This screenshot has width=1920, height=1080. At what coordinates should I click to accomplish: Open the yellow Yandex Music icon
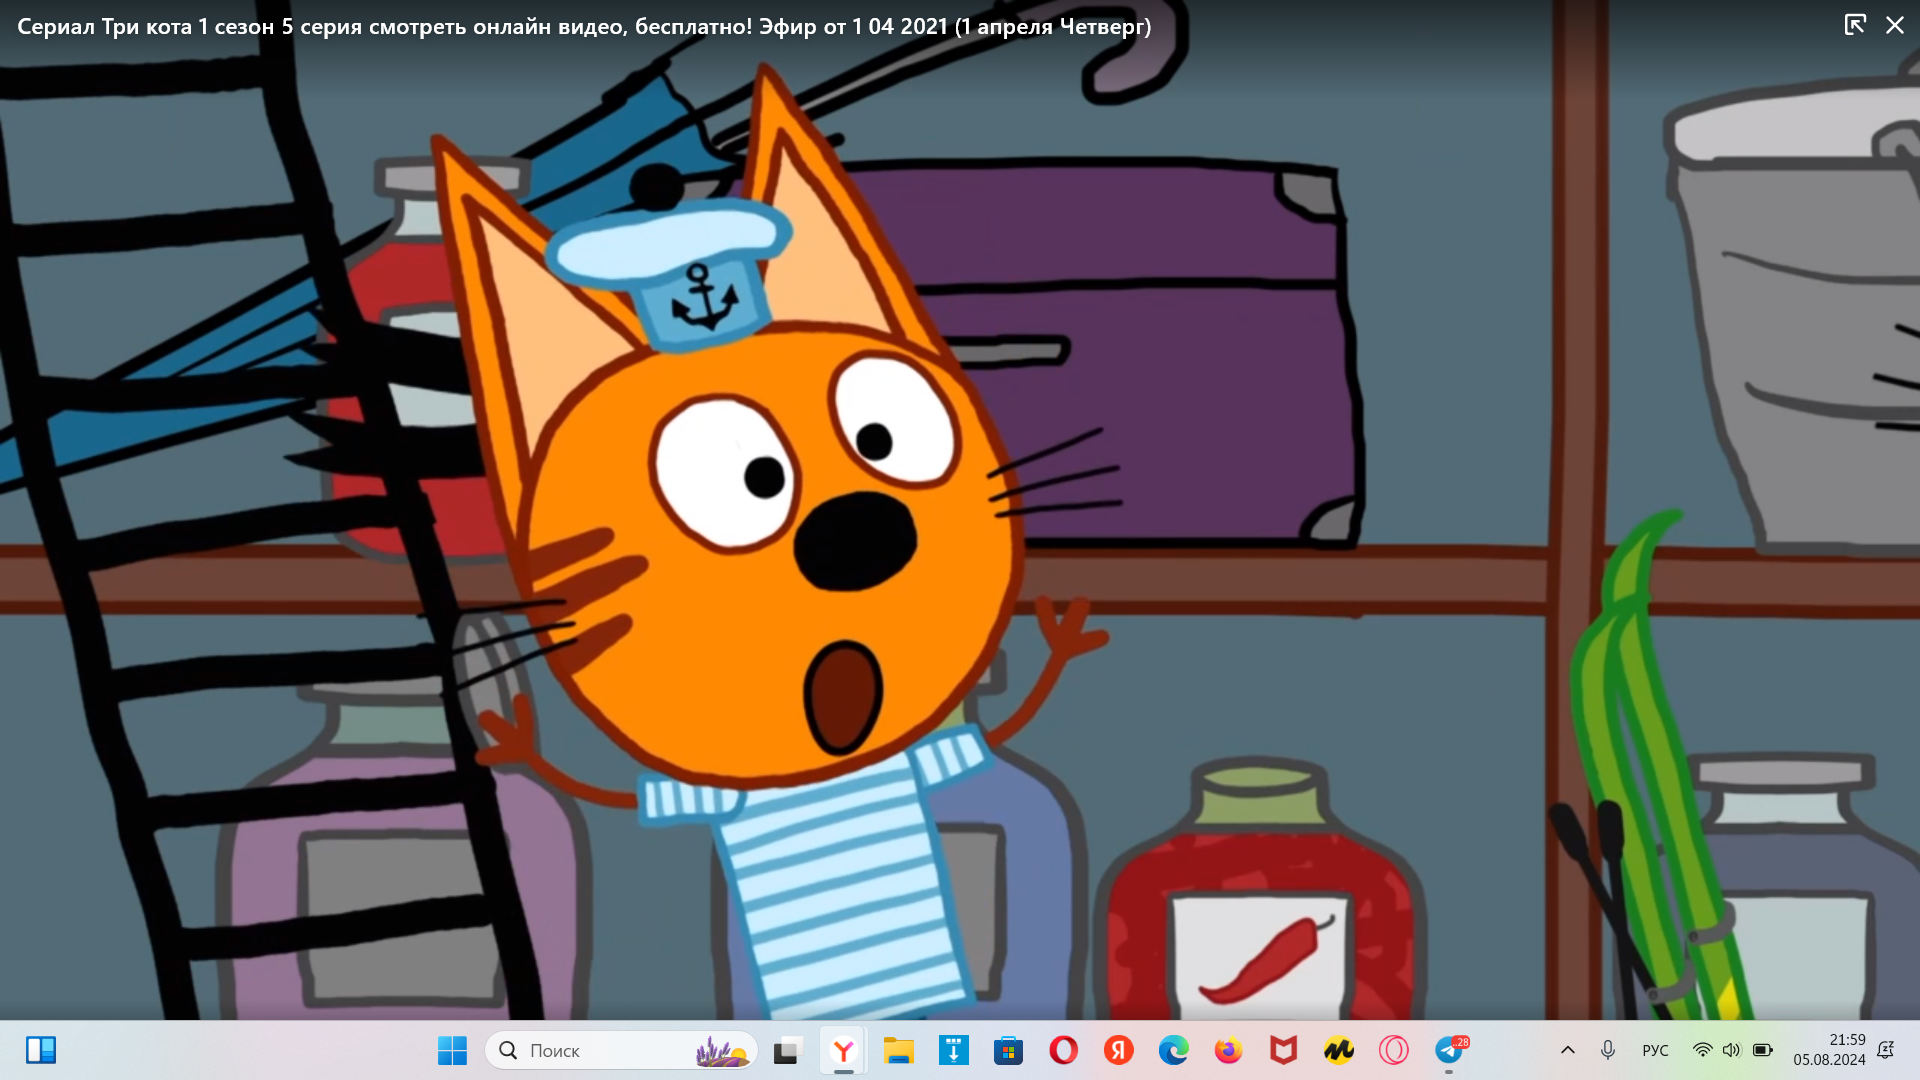click(x=1339, y=1050)
